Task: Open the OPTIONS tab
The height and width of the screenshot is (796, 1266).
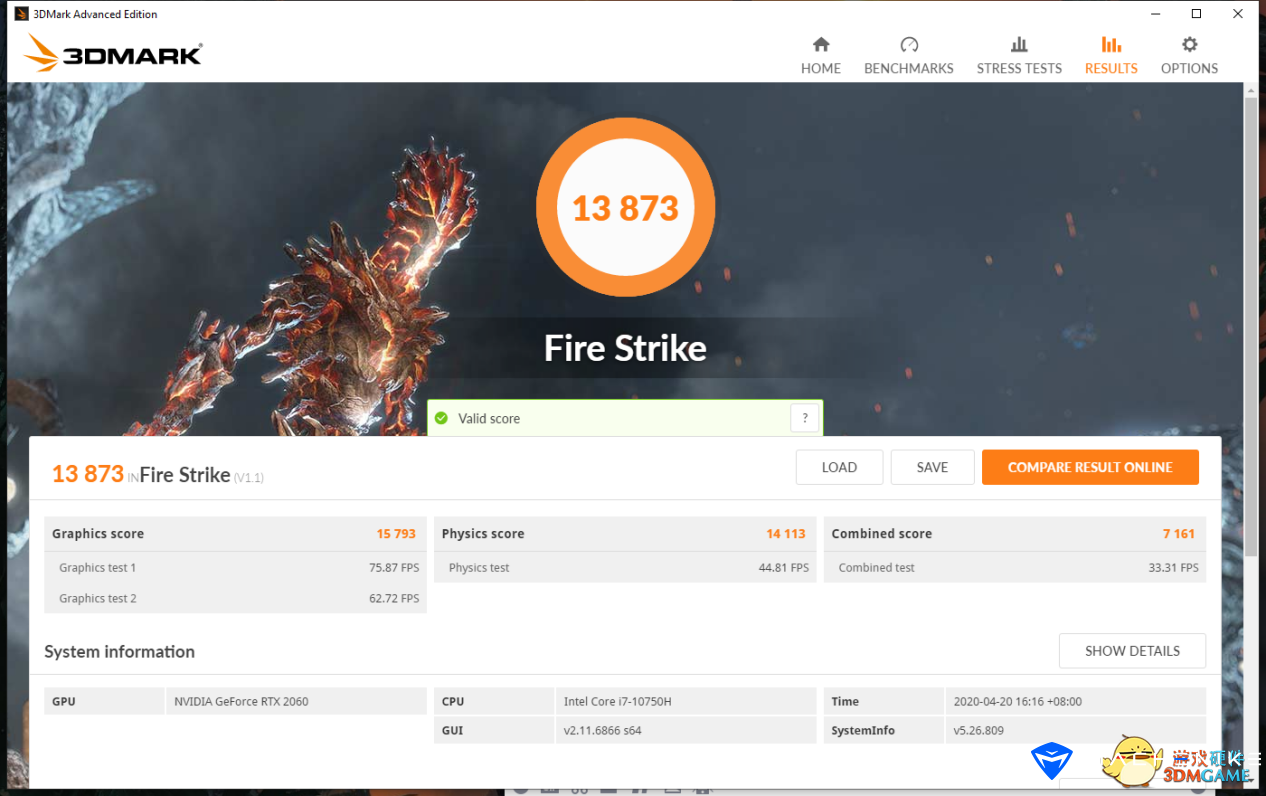Action: (1189, 56)
